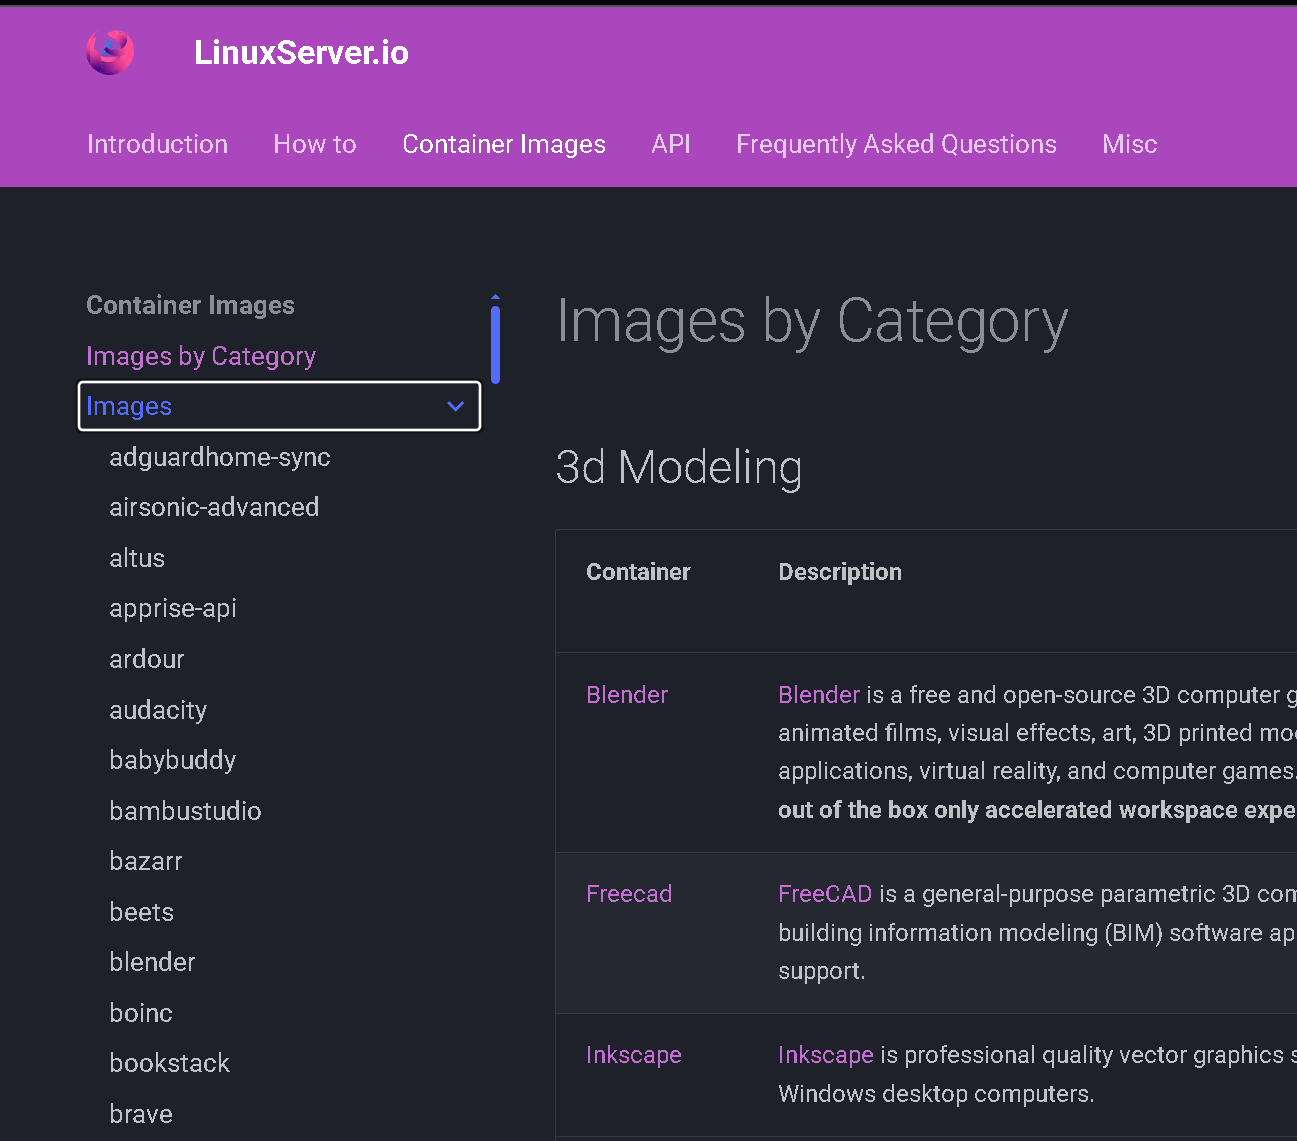This screenshot has height=1141, width=1297.
Task: Open the Misc tab
Action: 1129,144
